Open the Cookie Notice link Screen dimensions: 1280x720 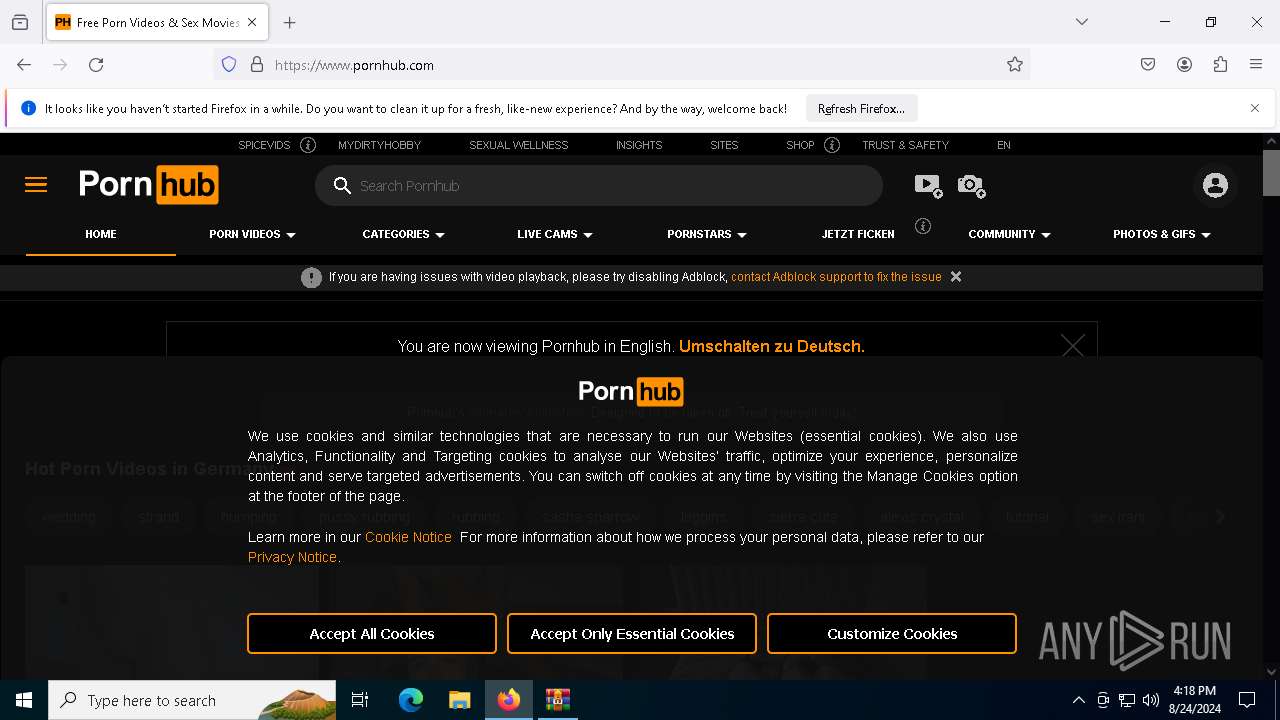click(x=408, y=537)
